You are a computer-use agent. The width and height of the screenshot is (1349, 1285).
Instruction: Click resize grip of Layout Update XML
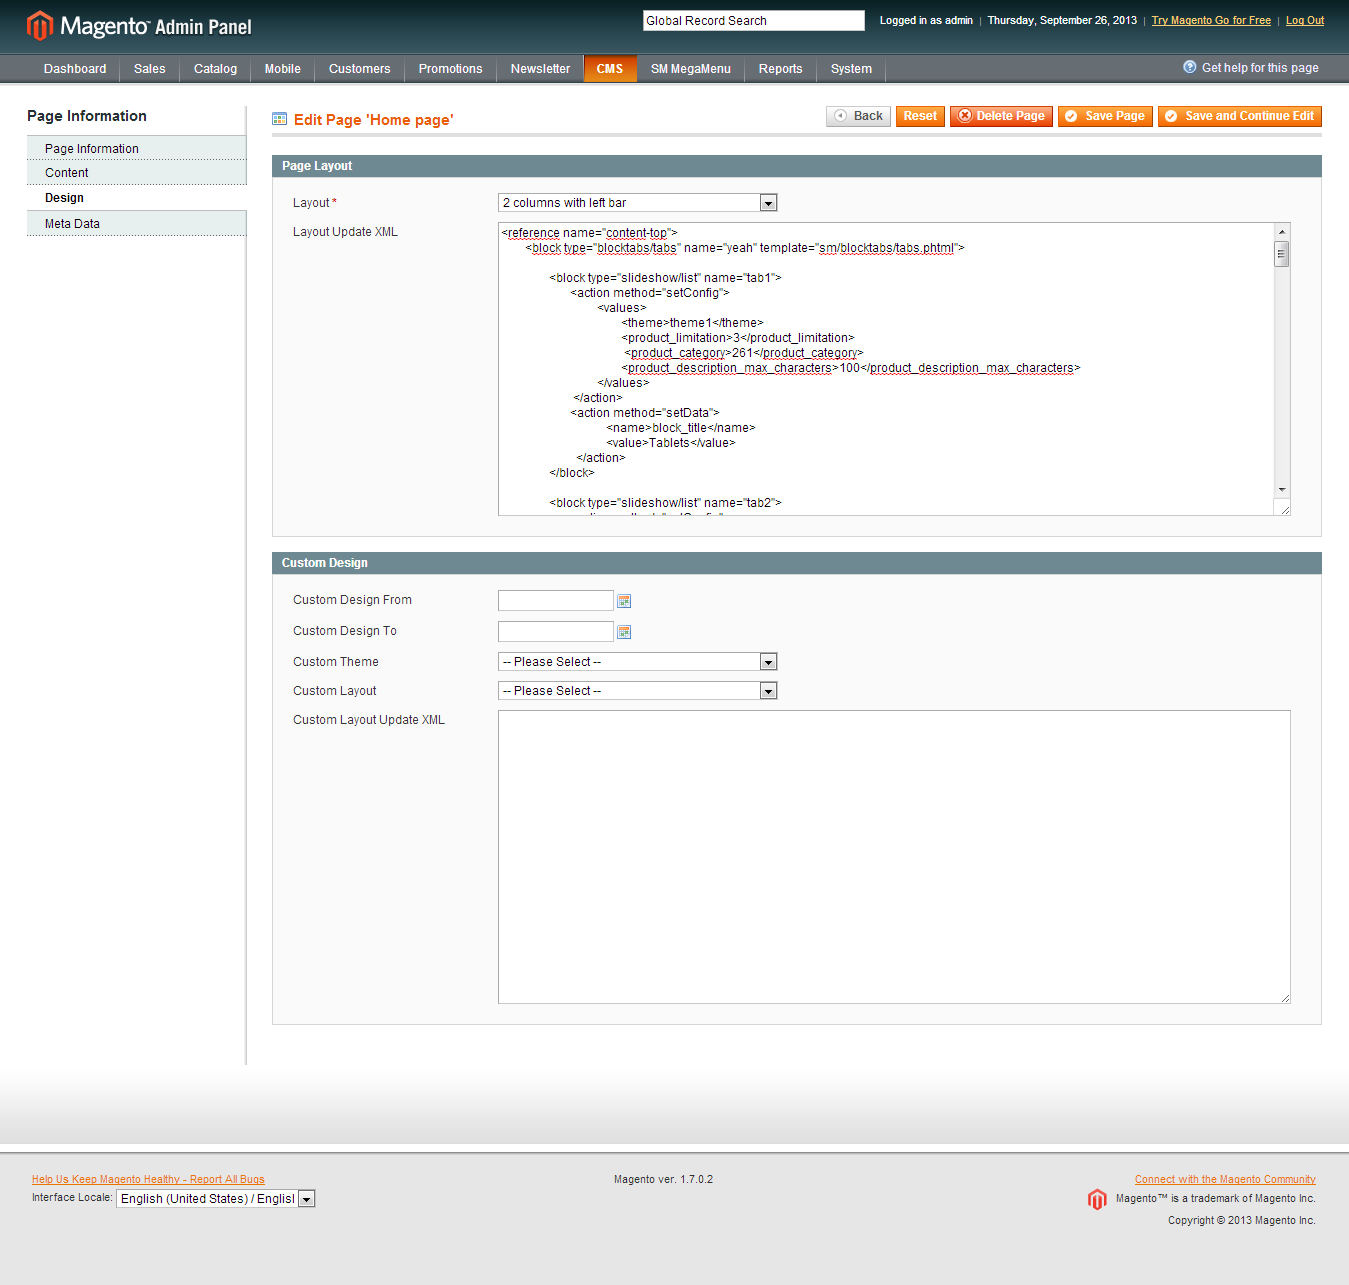pyautogui.click(x=1285, y=510)
